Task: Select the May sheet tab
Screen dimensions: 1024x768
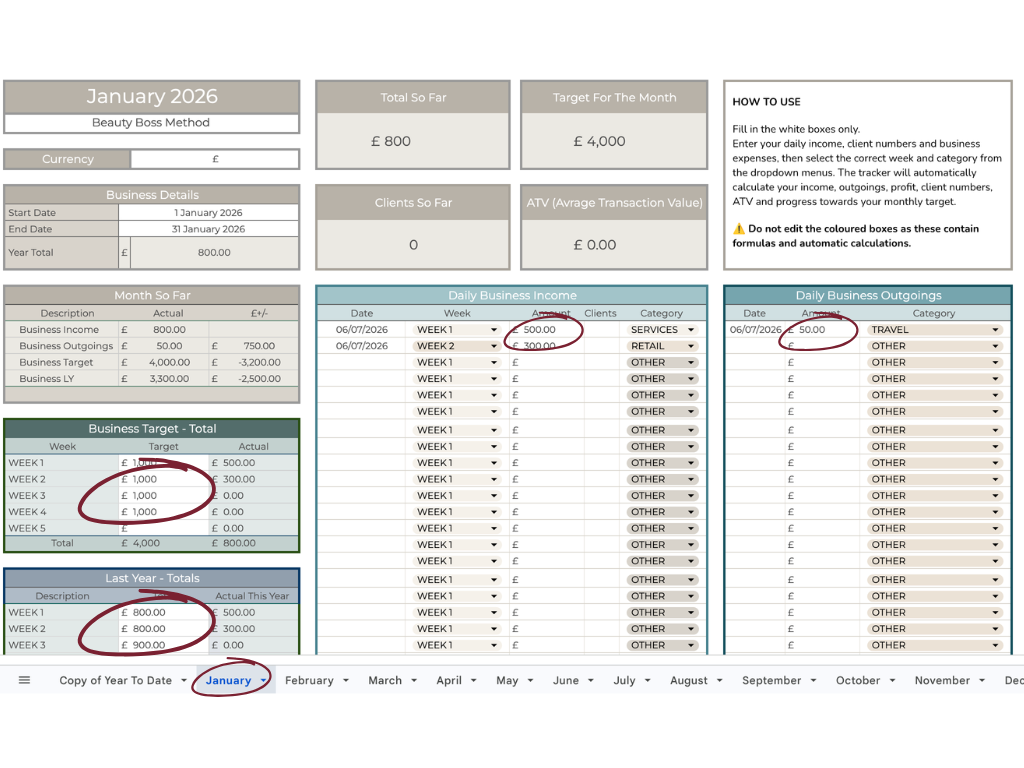Action: point(507,680)
